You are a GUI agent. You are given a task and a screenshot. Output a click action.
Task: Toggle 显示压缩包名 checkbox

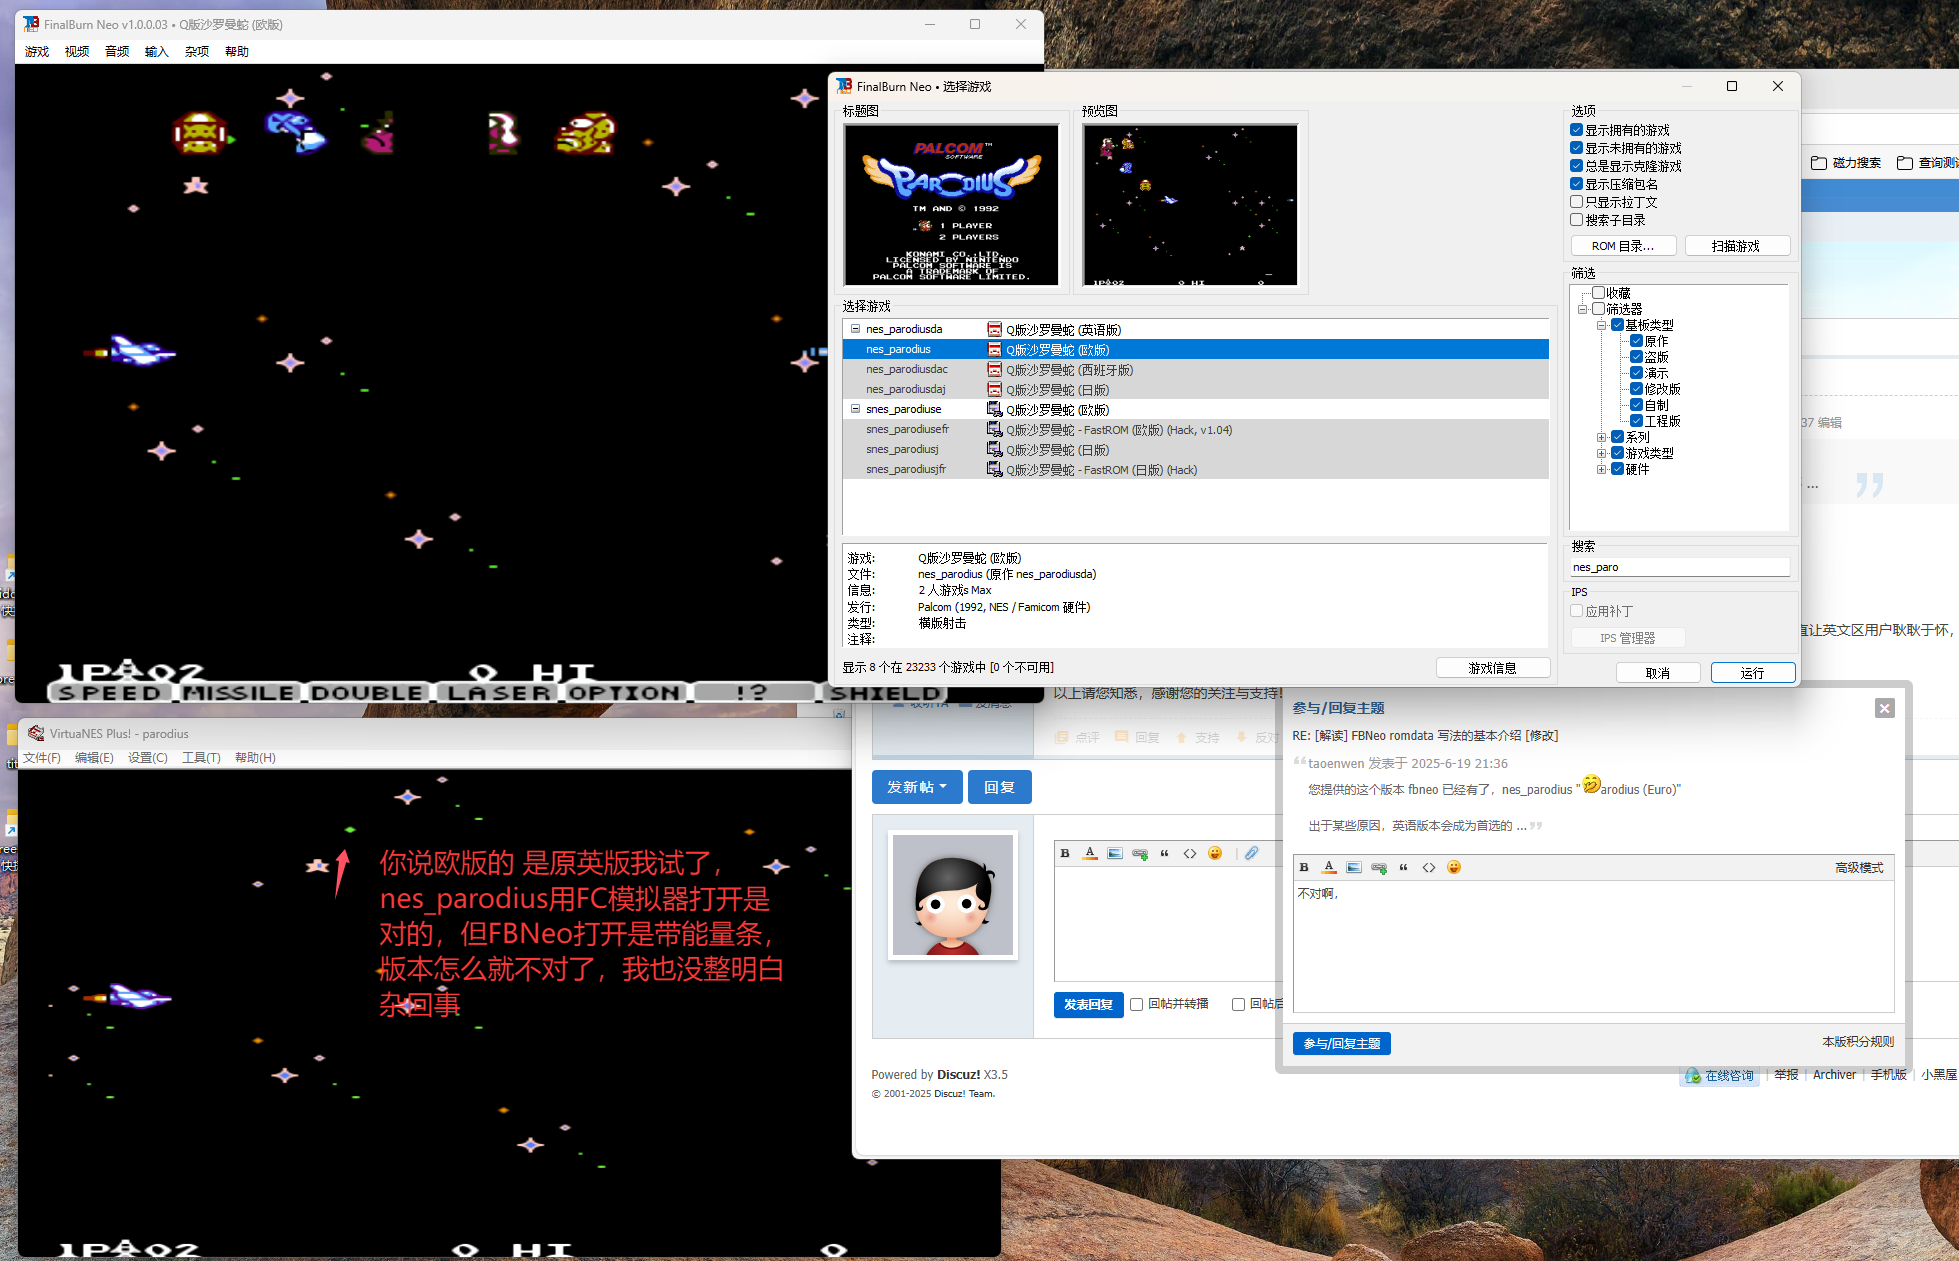pos(1576,184)
